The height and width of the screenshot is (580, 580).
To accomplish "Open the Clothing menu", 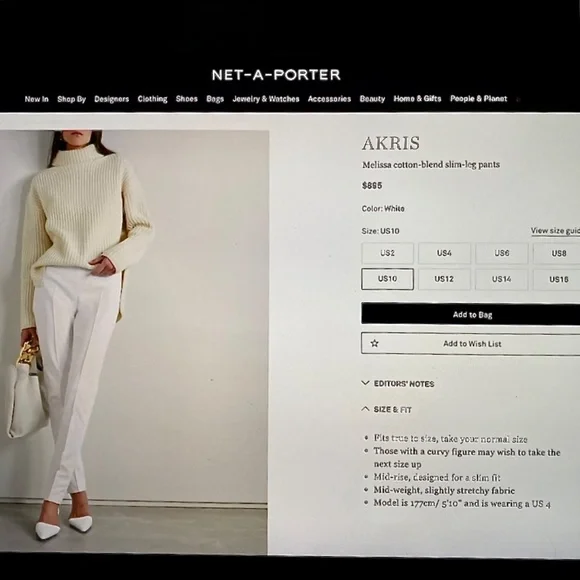I will click(152, 99).
